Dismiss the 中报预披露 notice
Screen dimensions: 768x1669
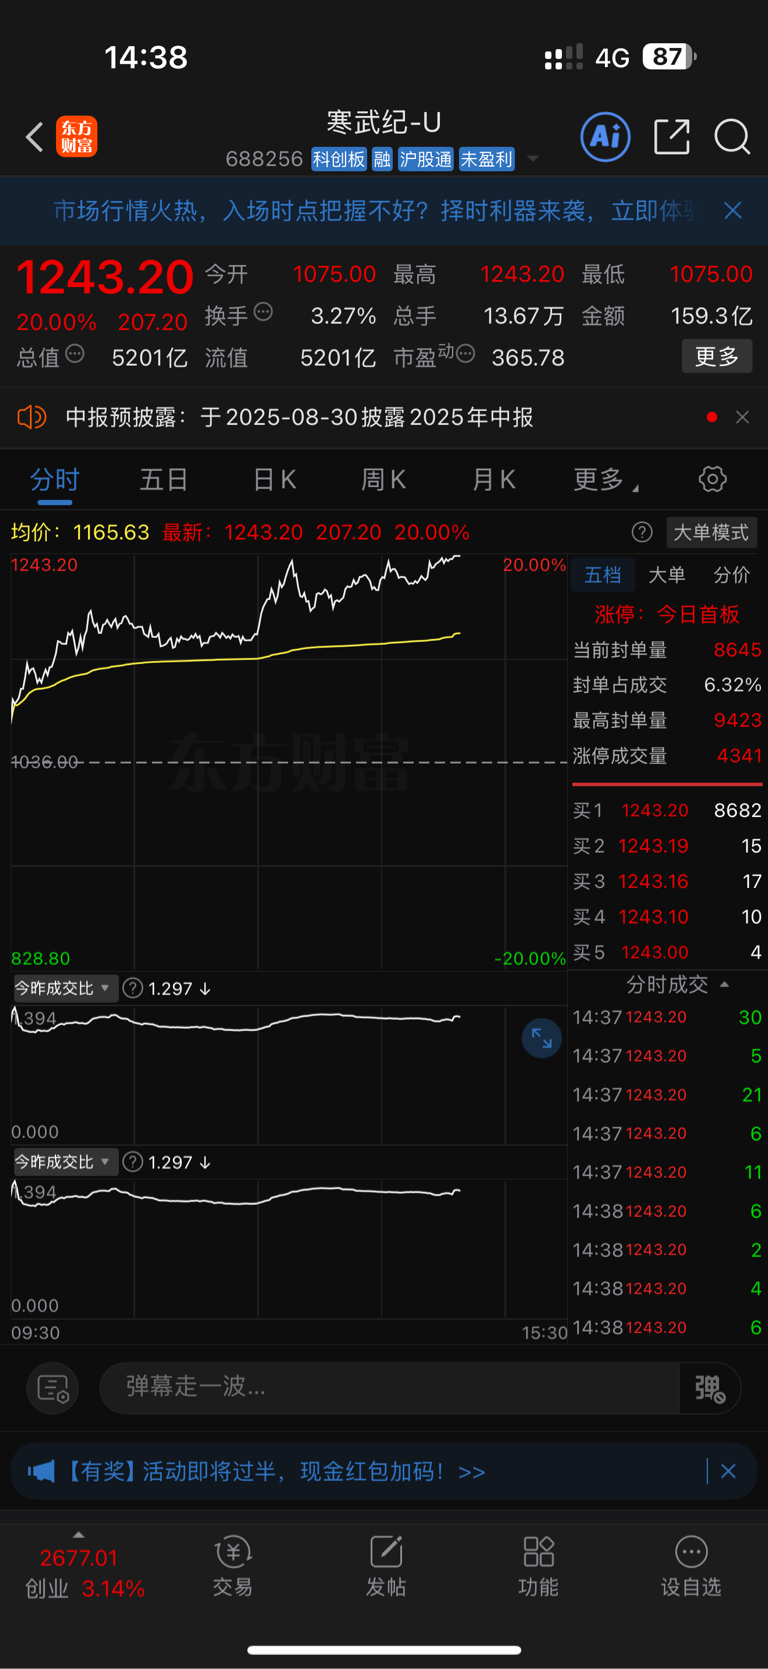742,417
